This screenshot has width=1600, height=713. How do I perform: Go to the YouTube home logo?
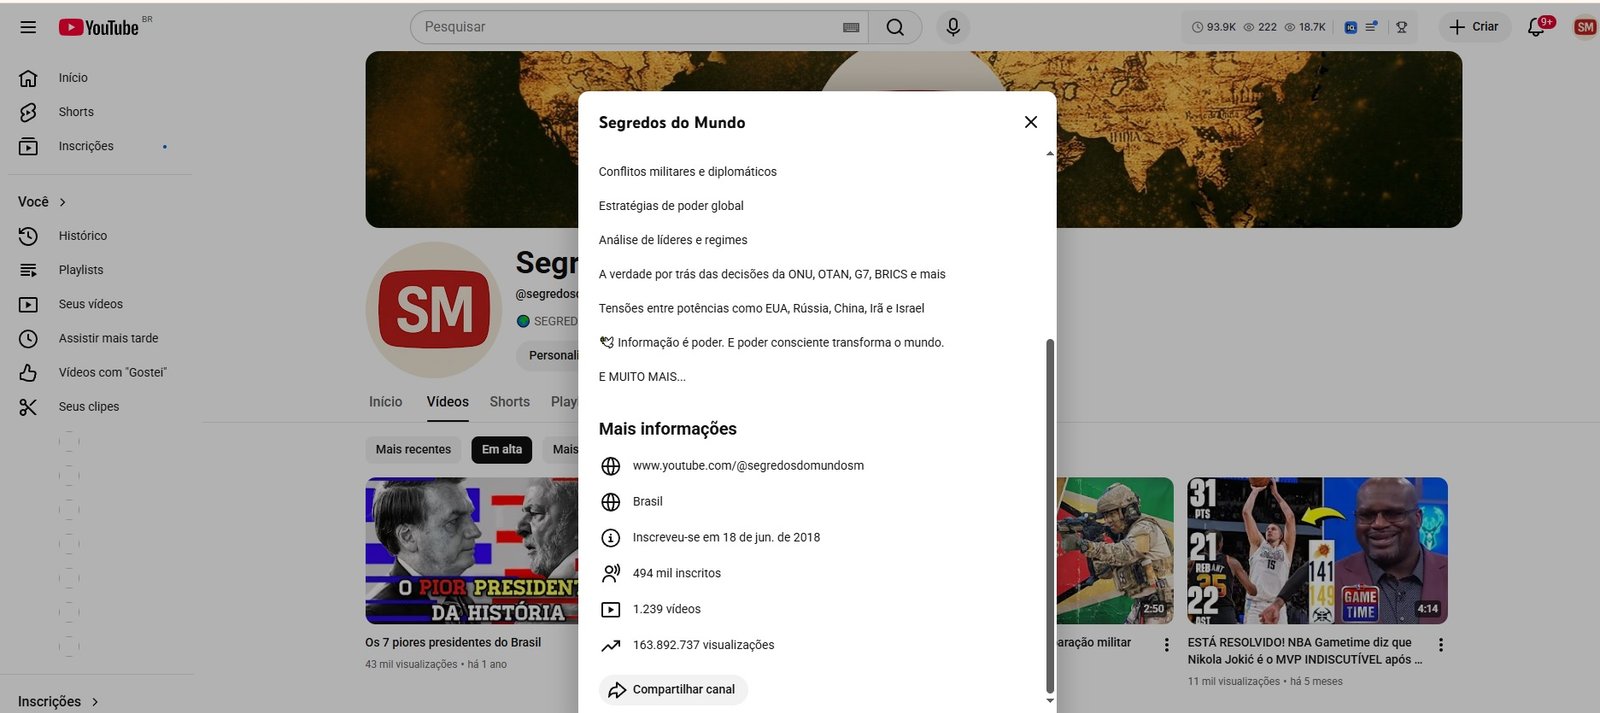pyautogui.click(x=98, y=28)
